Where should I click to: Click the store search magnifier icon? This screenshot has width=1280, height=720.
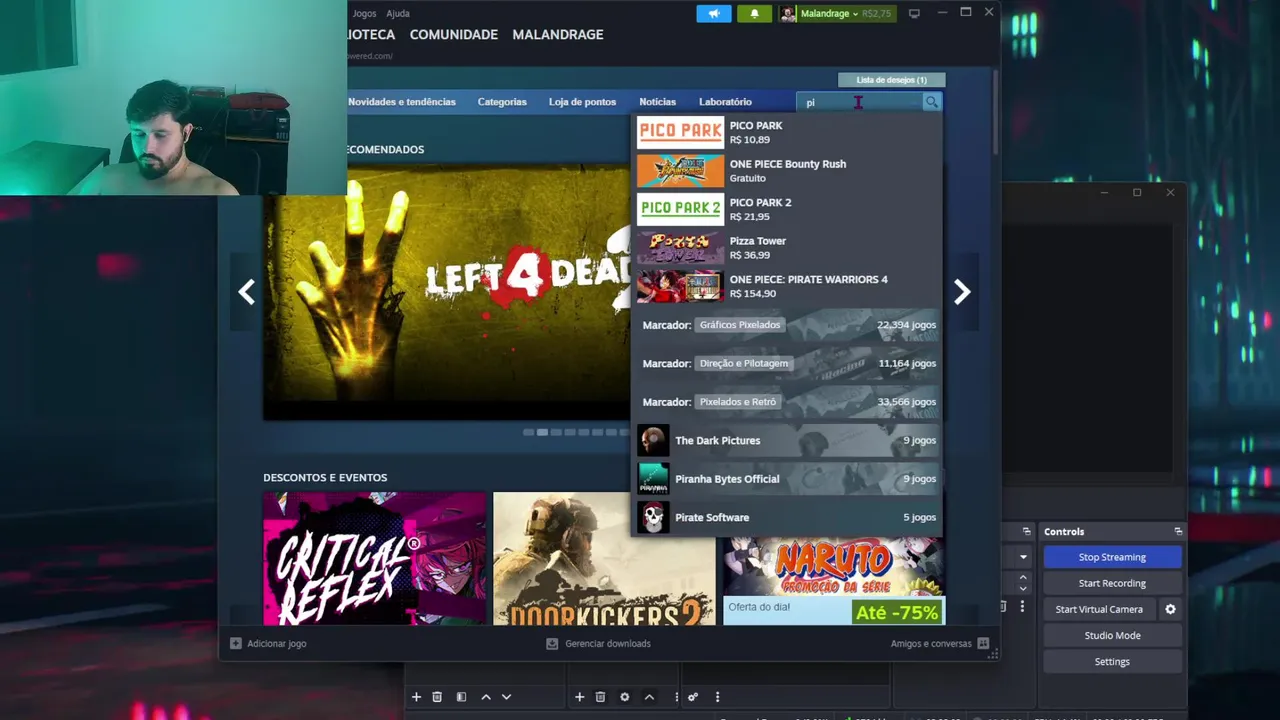click(x=931, y=102)
